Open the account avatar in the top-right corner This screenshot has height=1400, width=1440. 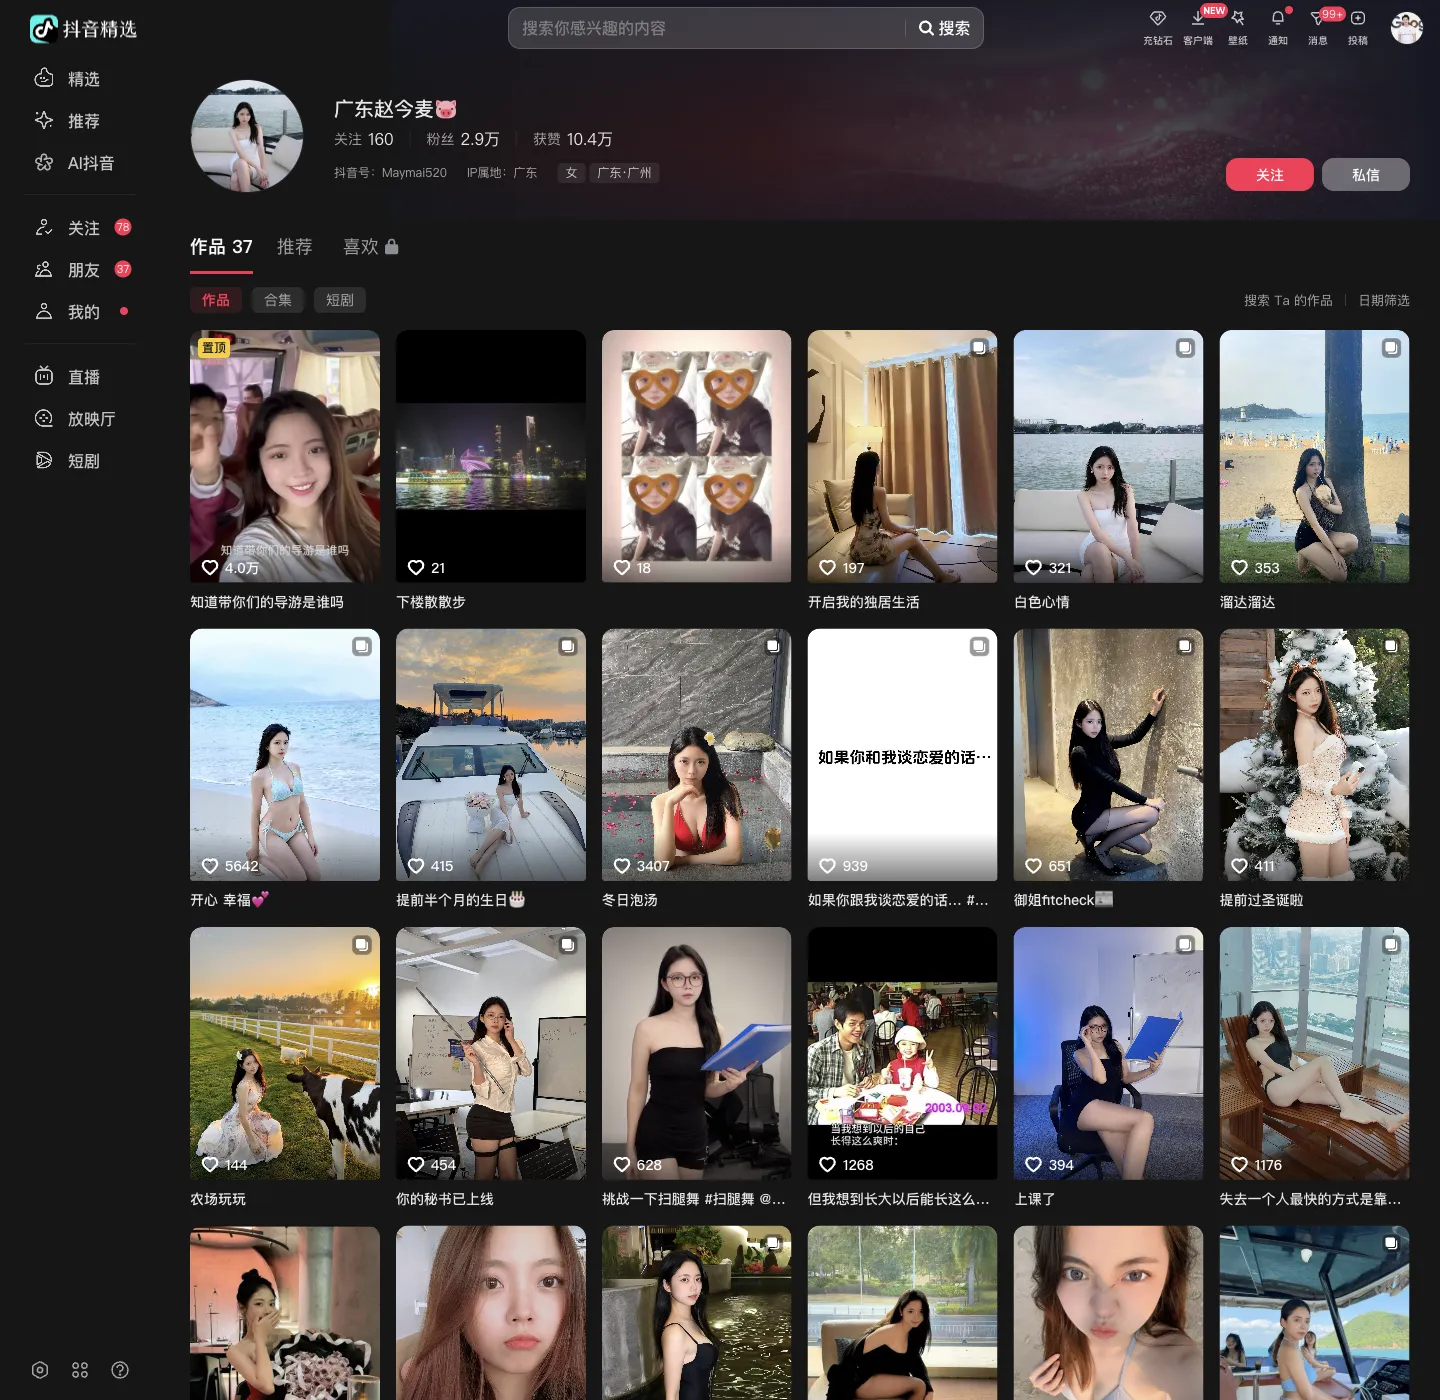coord(1406,28)
